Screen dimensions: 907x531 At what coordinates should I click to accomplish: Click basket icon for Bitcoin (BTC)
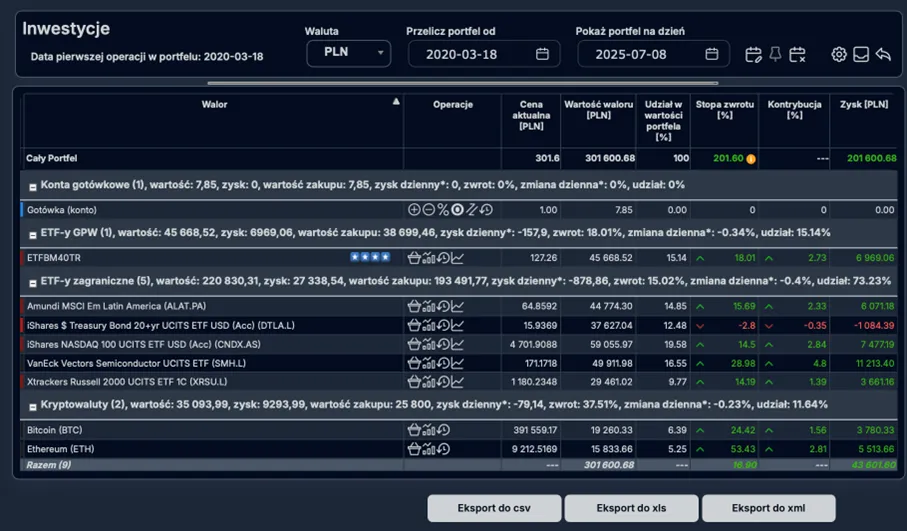(x=414, y=430)
